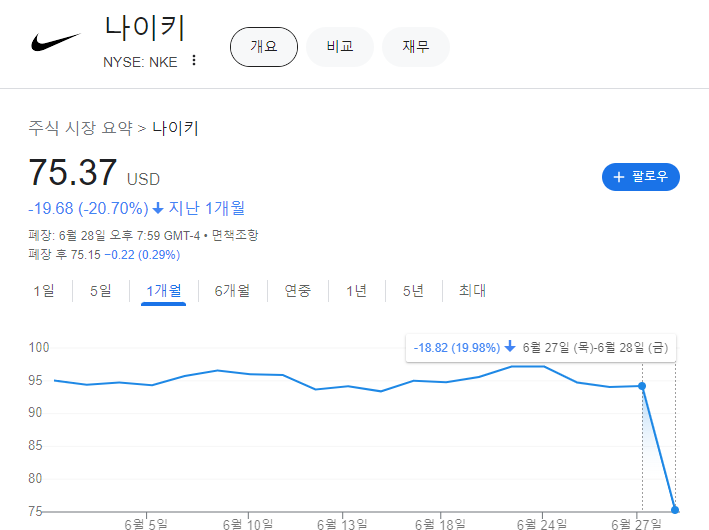Click the 6월 5일 axis date label
This screenshot has width=709, height=530.
click(x=146, y=524)
